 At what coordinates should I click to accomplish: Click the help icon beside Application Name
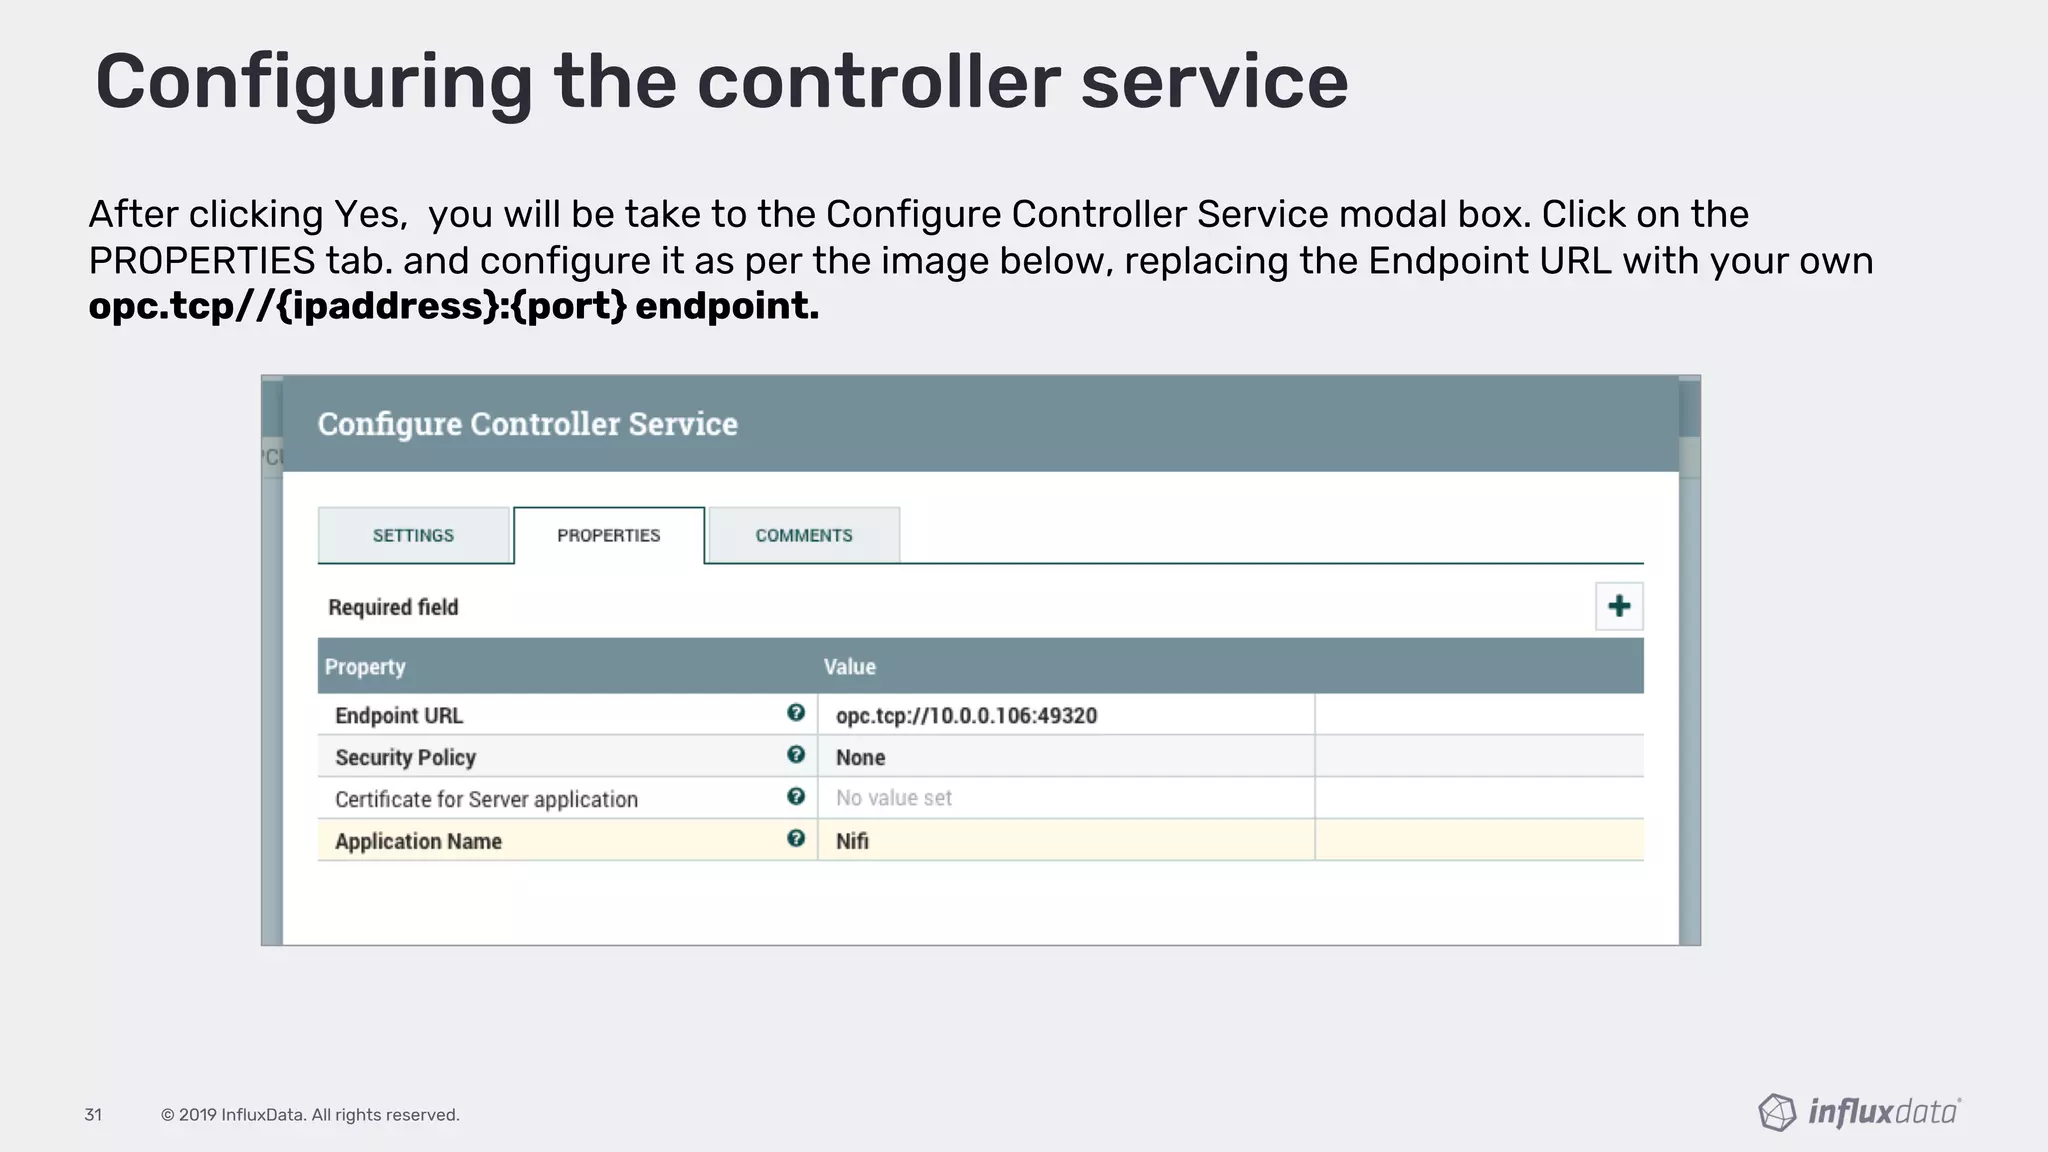796,839
